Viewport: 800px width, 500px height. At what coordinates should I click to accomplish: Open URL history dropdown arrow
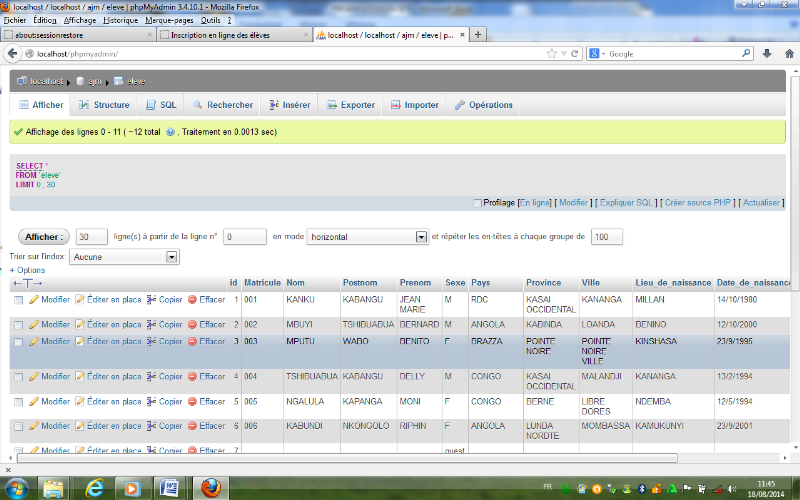click(x=564, y=54)
